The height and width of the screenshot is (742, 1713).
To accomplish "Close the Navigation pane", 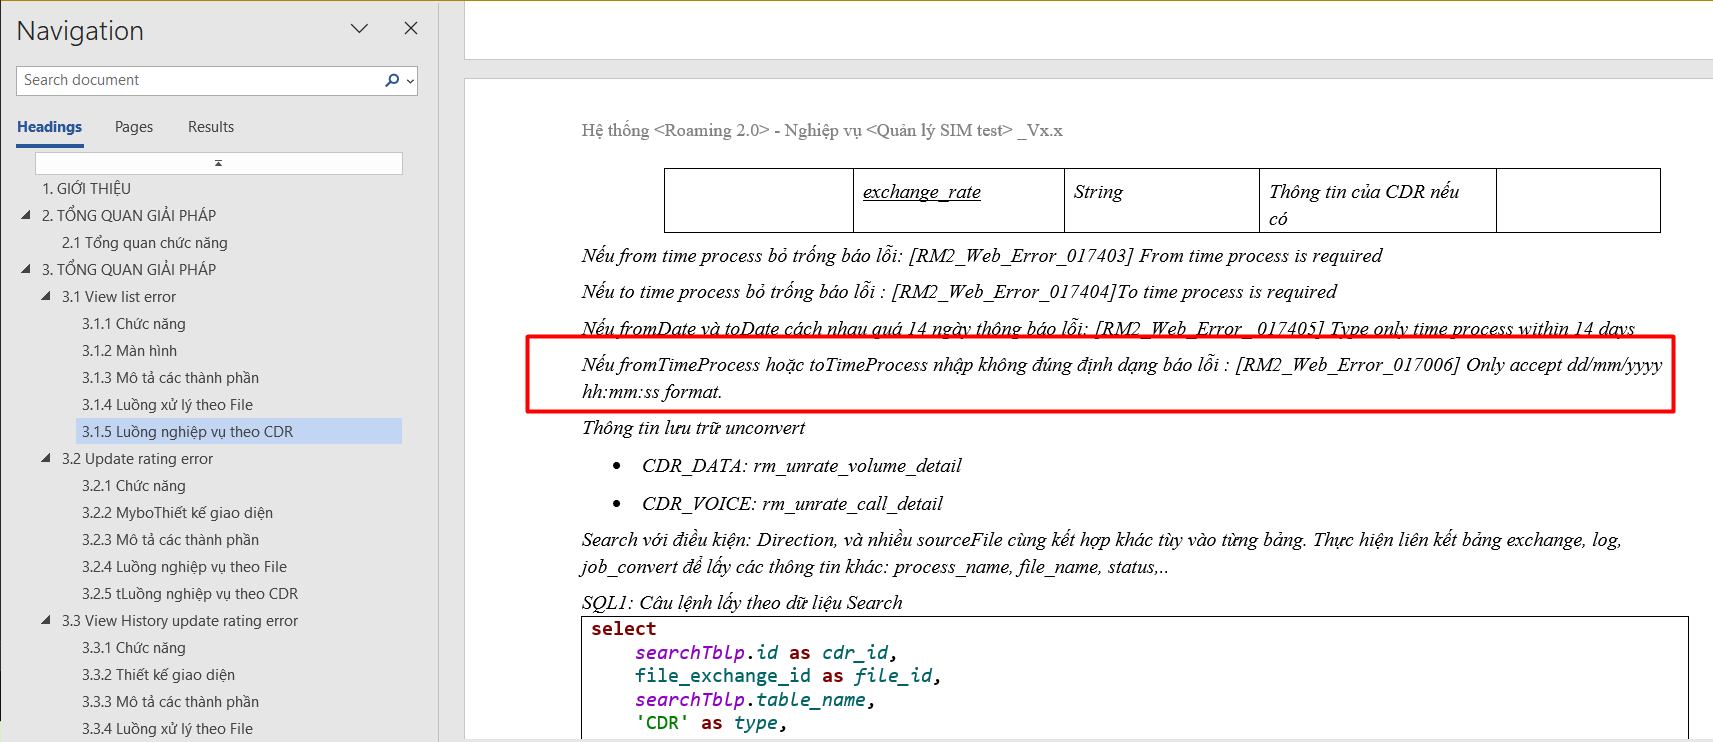I will [410, 29].
